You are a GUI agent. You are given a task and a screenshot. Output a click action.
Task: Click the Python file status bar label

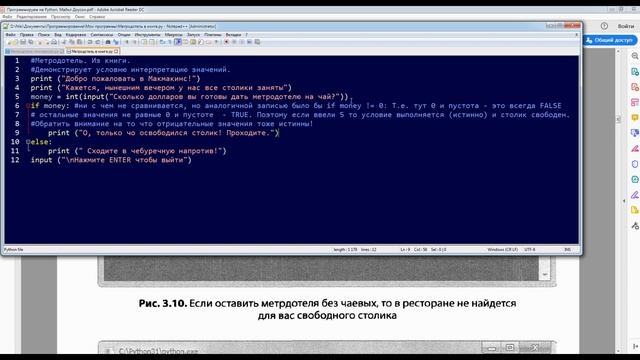13,249
